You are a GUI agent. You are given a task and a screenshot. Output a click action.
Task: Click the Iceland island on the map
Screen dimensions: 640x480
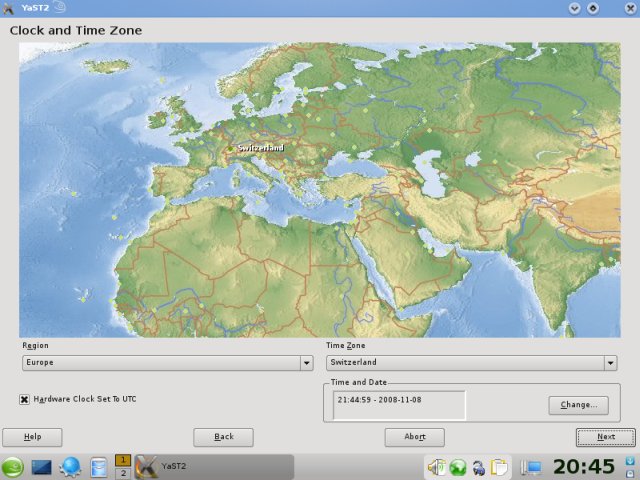click(107, 66)
